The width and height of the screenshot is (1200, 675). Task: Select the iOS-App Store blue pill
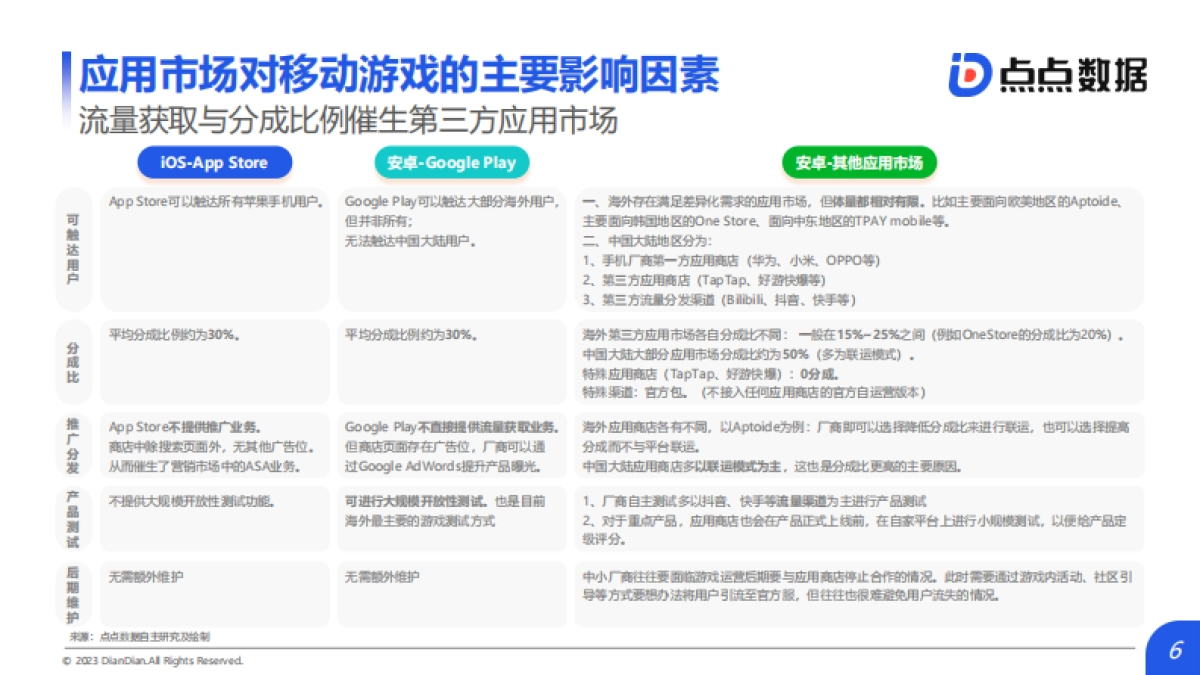(214, 162)
